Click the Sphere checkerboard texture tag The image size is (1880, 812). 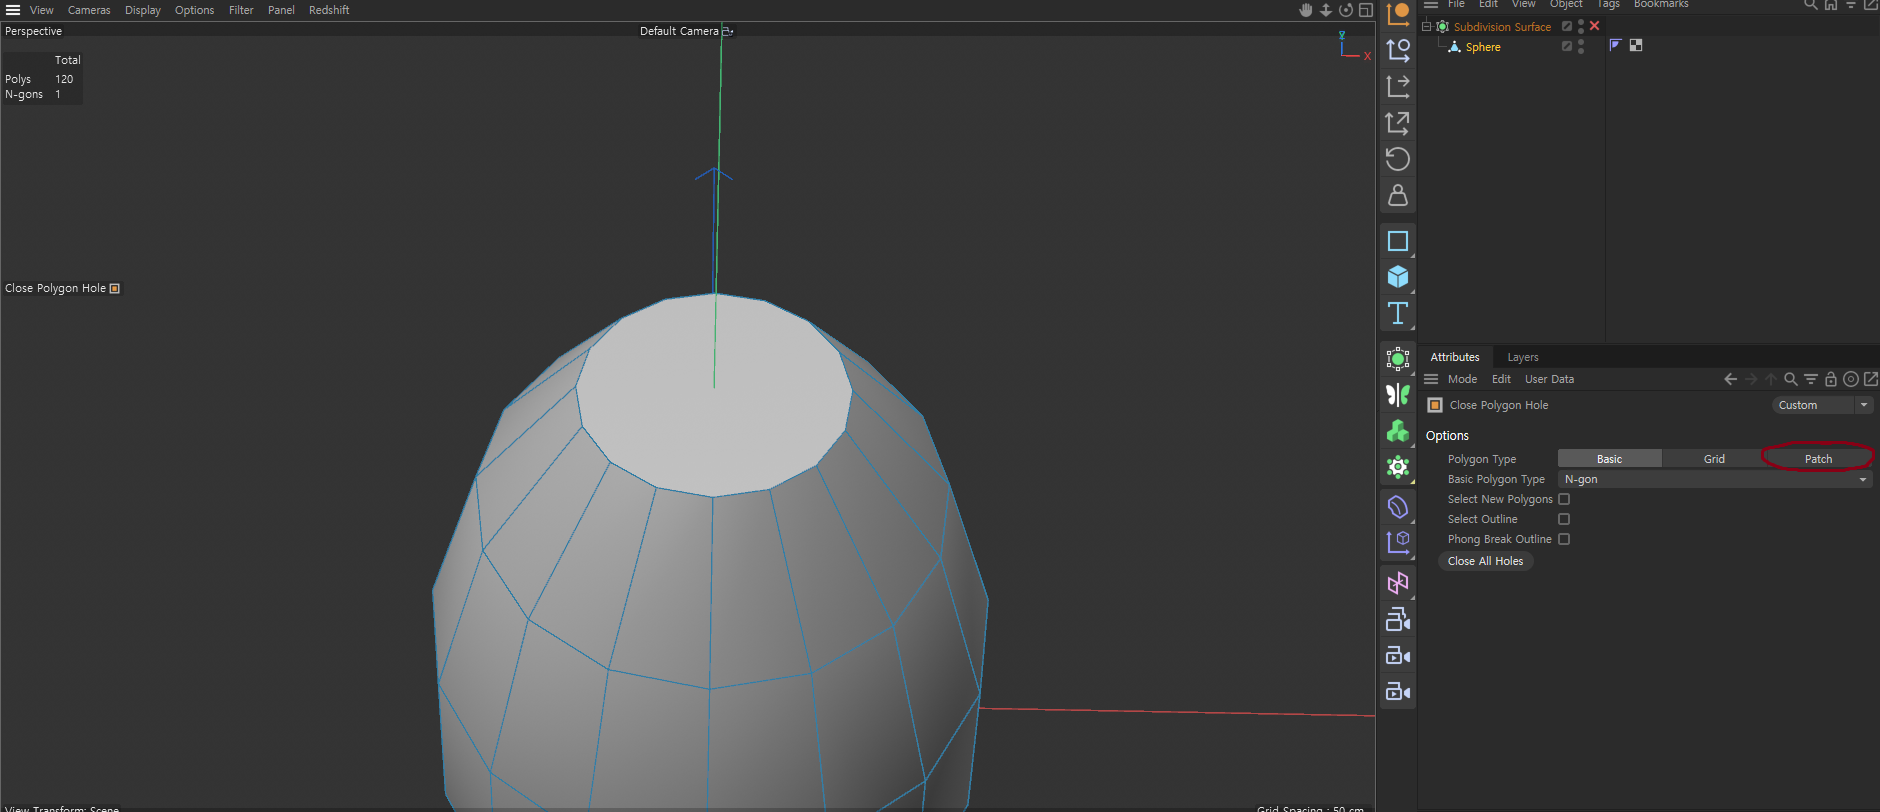pyautogui.click(x=1636, y=45)
